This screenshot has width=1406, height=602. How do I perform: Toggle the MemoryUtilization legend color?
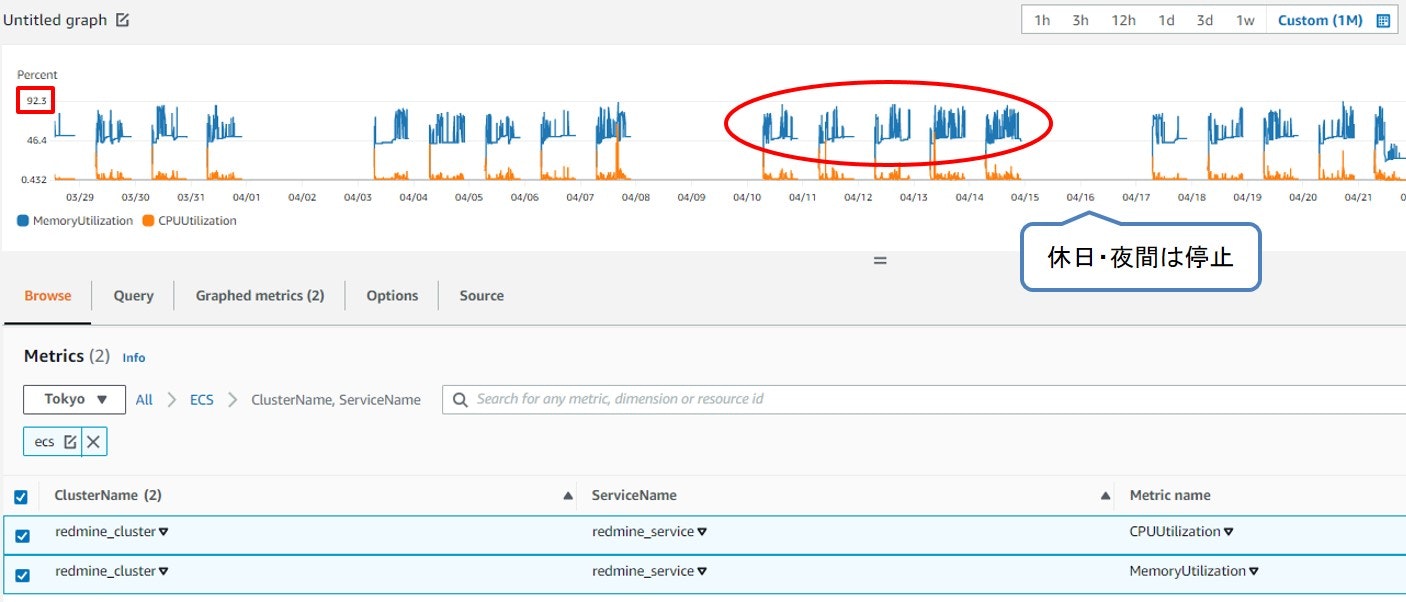point(23,221)
